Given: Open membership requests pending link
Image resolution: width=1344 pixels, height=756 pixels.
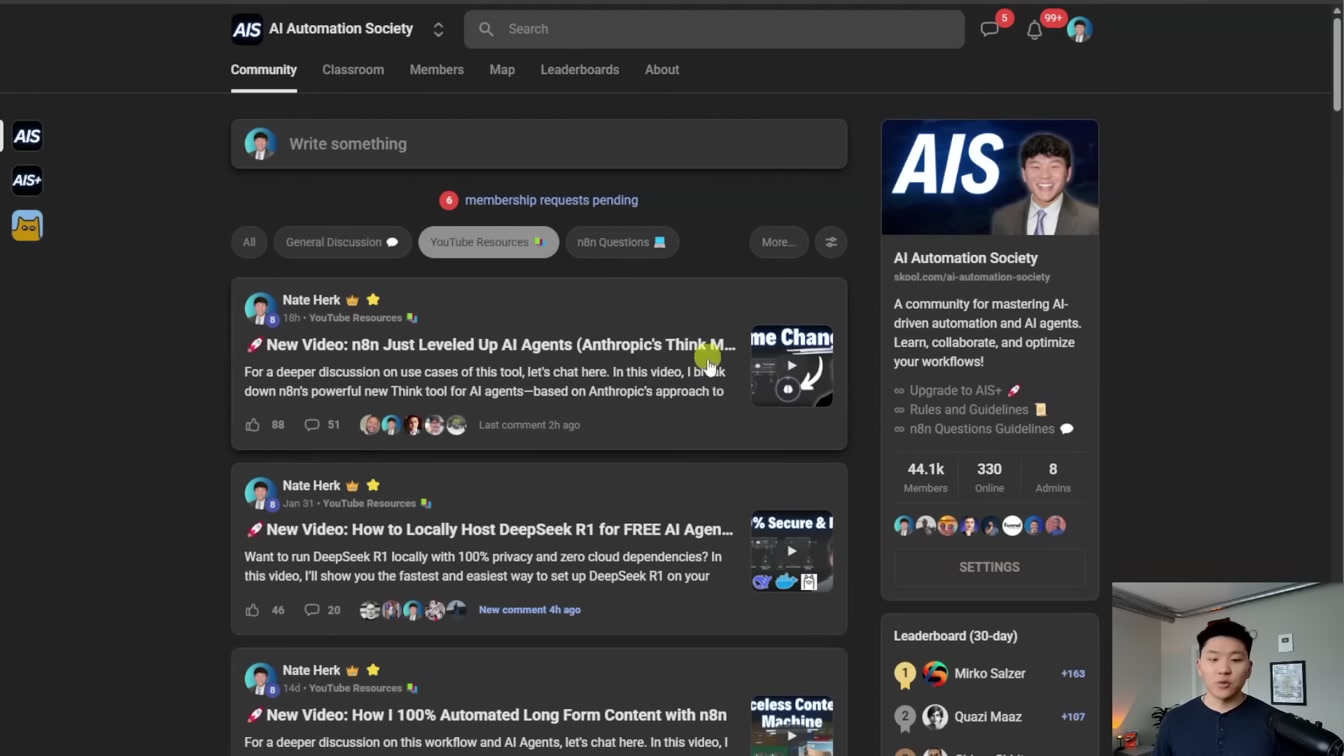Looking at the screenshot, I should (x=551, y=200).
